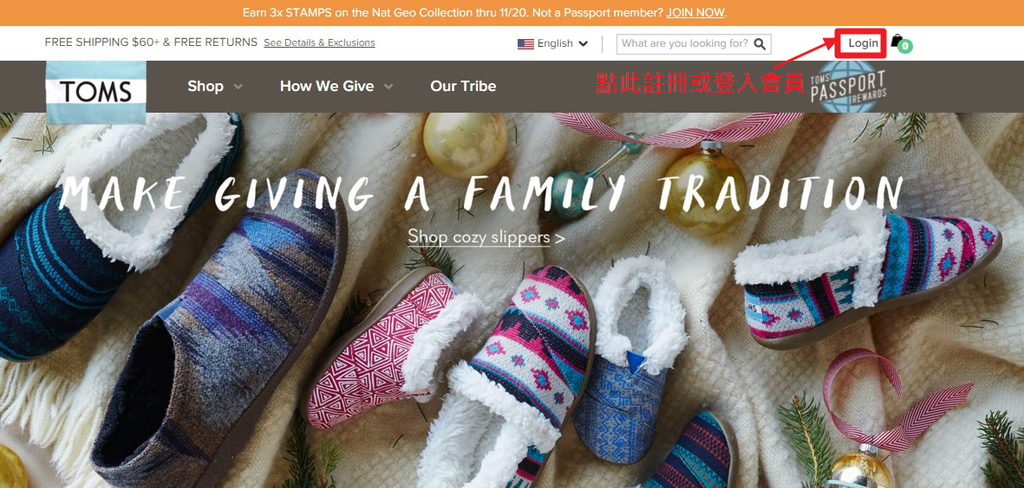Click the search magnifier icon
1024x488 pixels.
760,44
